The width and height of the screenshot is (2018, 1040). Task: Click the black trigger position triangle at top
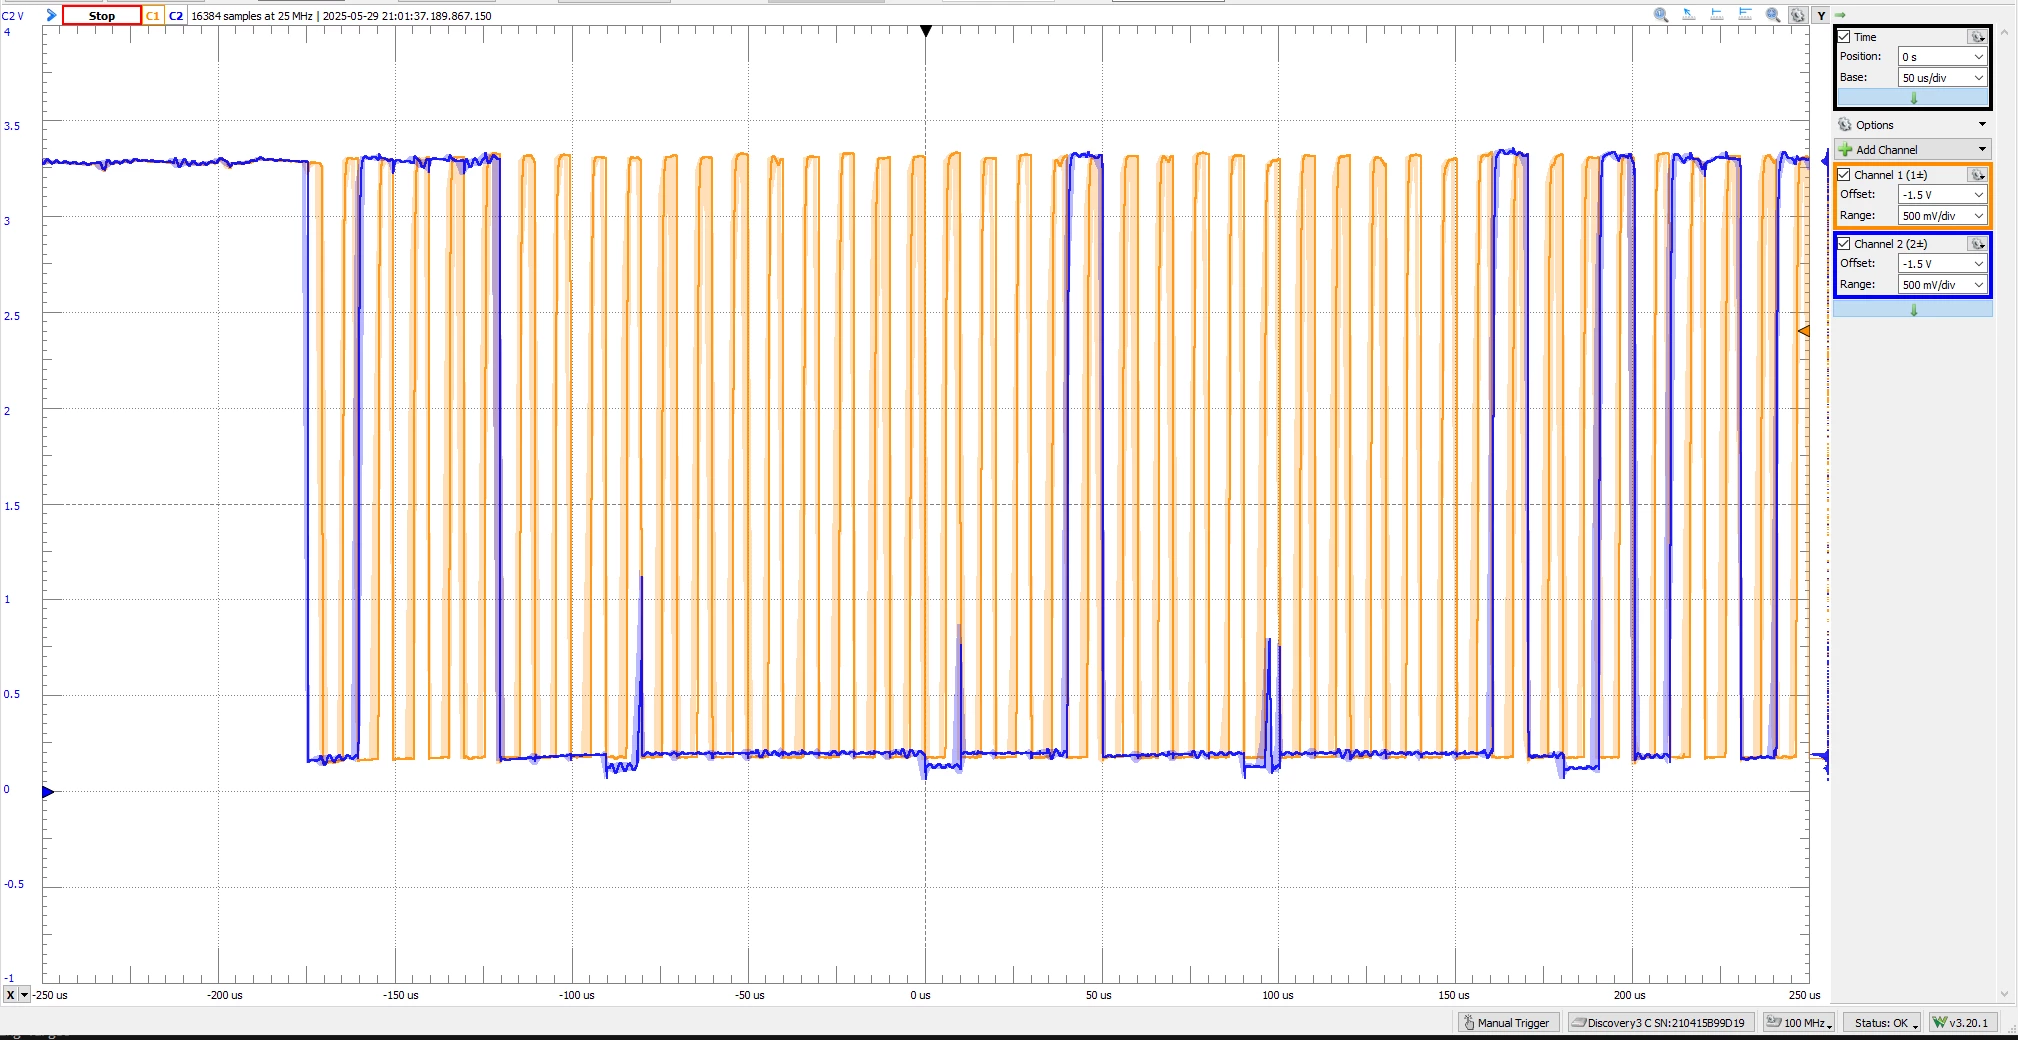coord(926,31)
